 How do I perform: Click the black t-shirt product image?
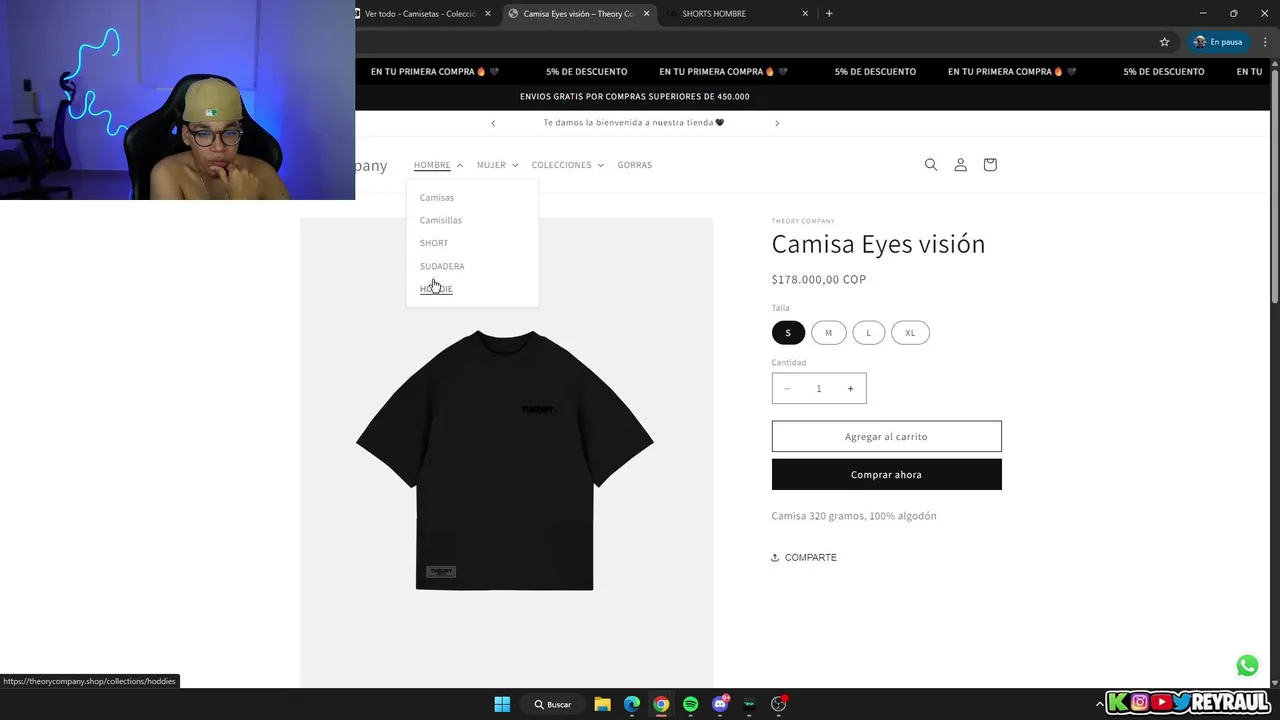coord(505,460)
